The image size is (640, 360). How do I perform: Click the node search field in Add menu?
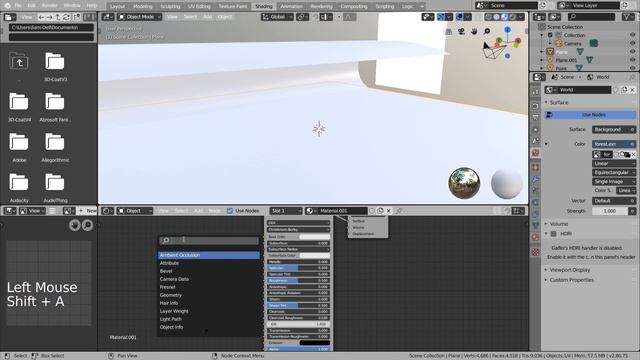pyautogui.click(x=209, y=240)
